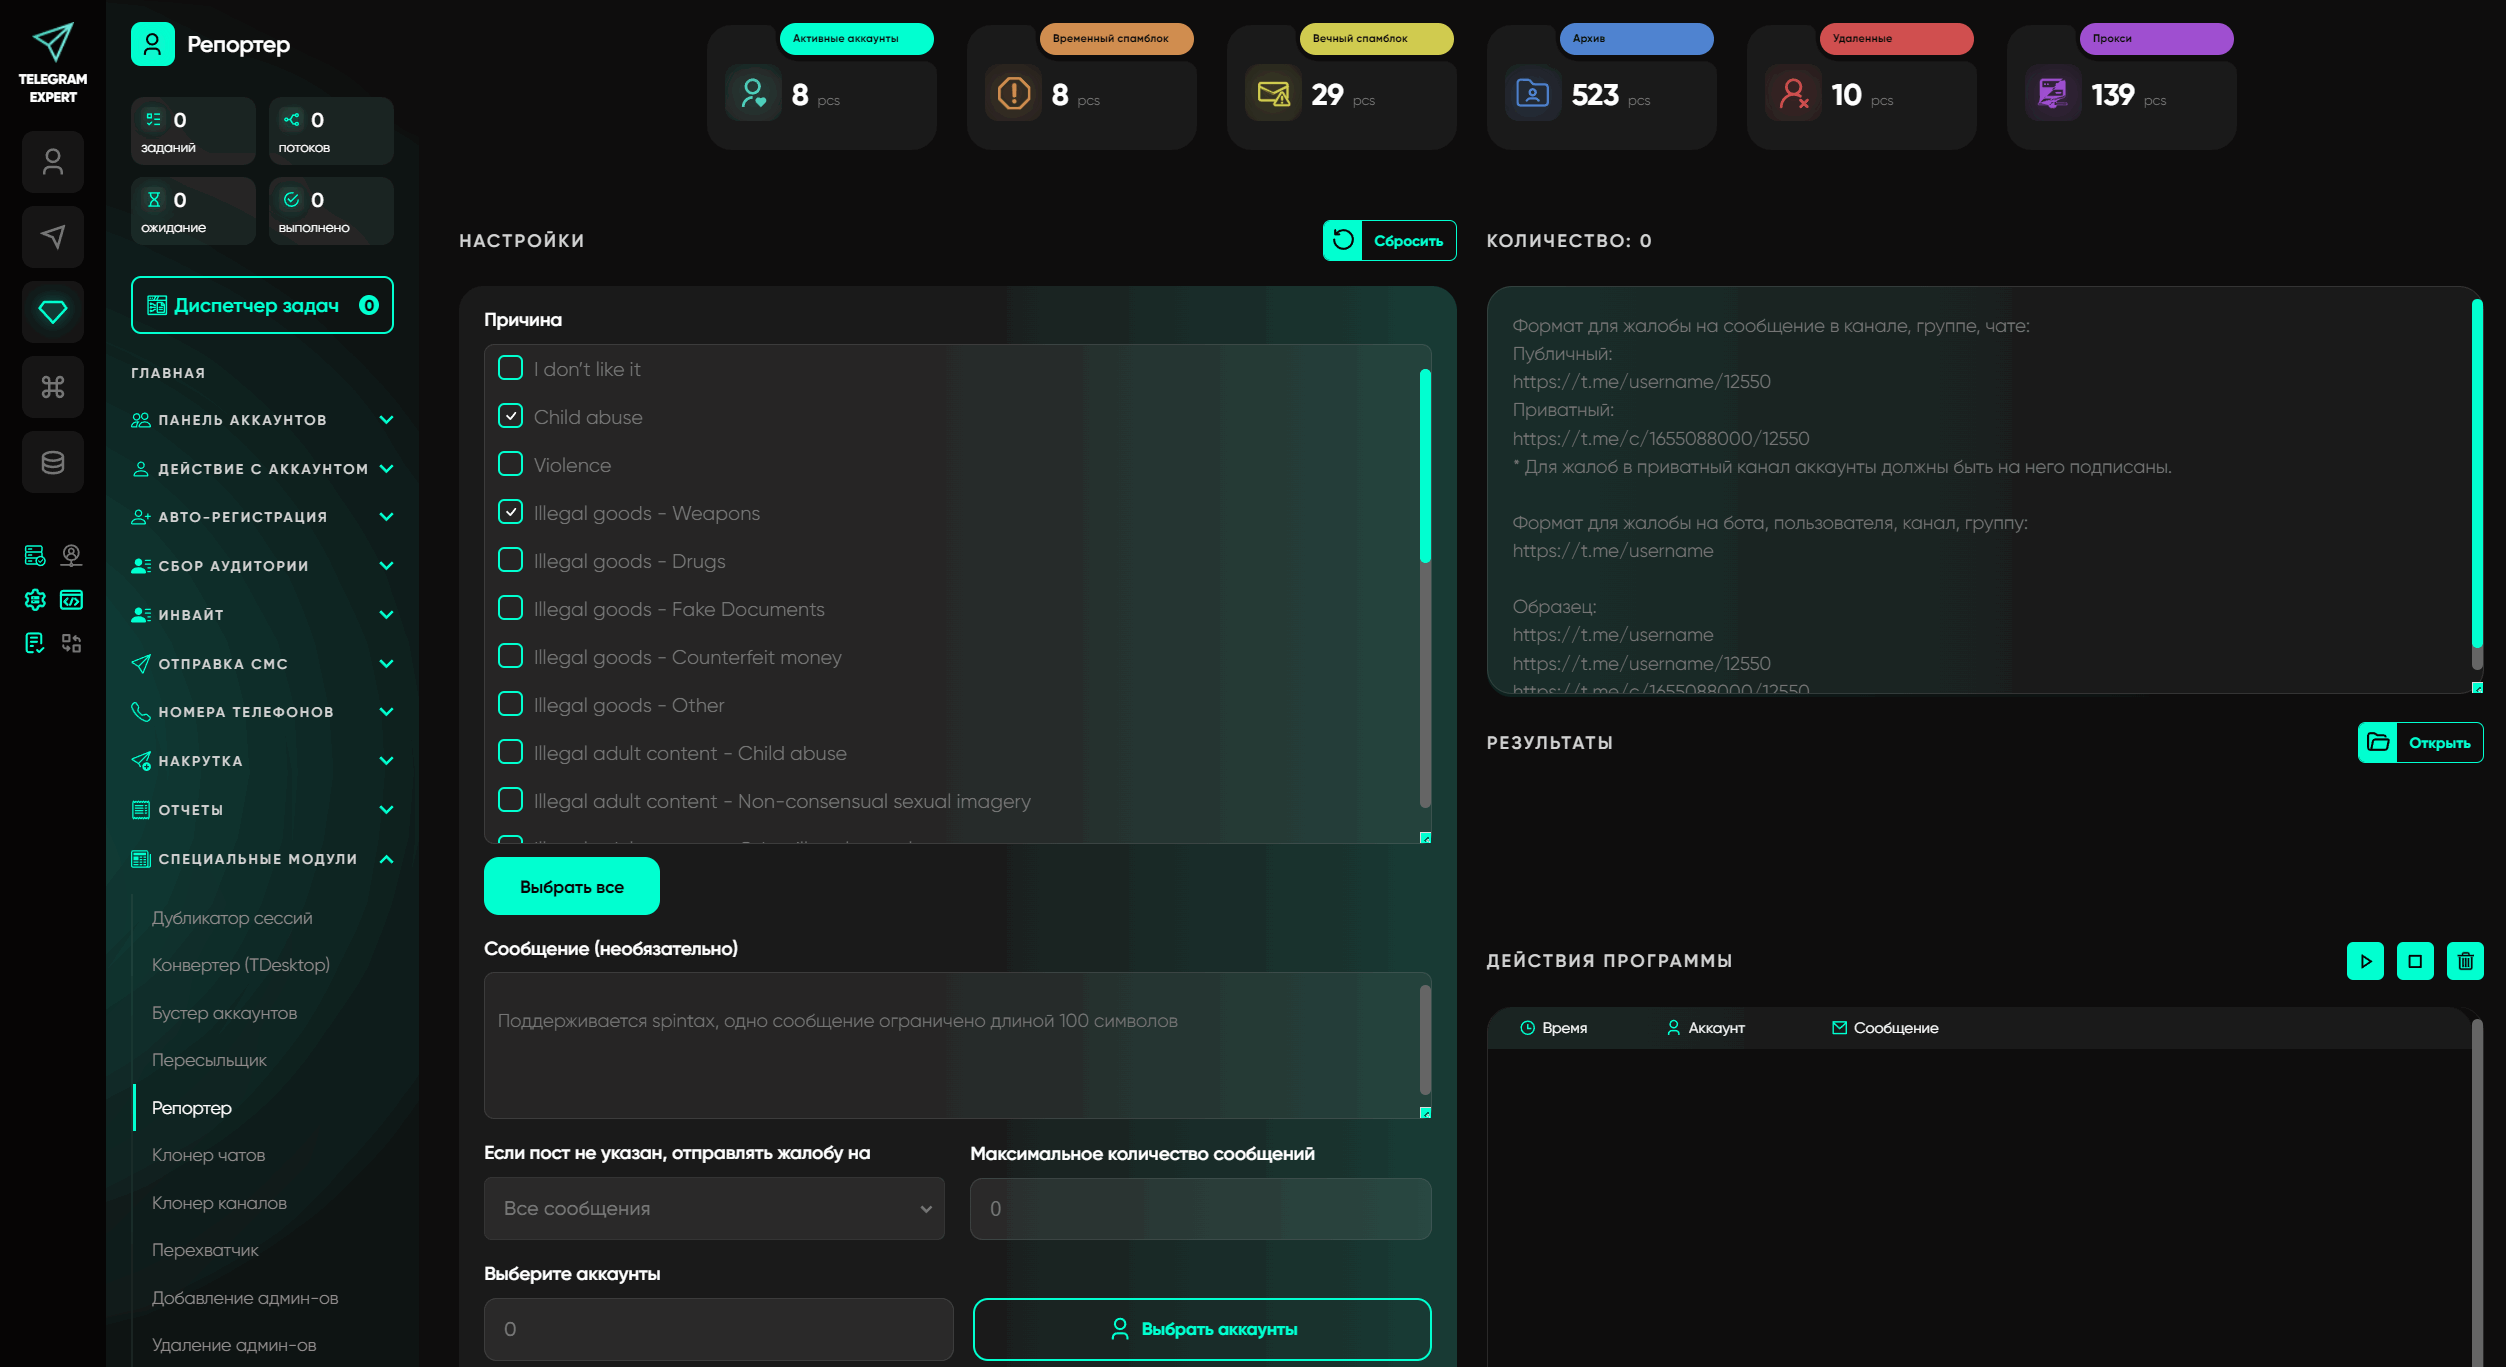The height and width of the screenshot is (1367, 2506).
Task: Enable 'Illegal goods - Drugs' checkbox
Action: [x=510, y=560]
